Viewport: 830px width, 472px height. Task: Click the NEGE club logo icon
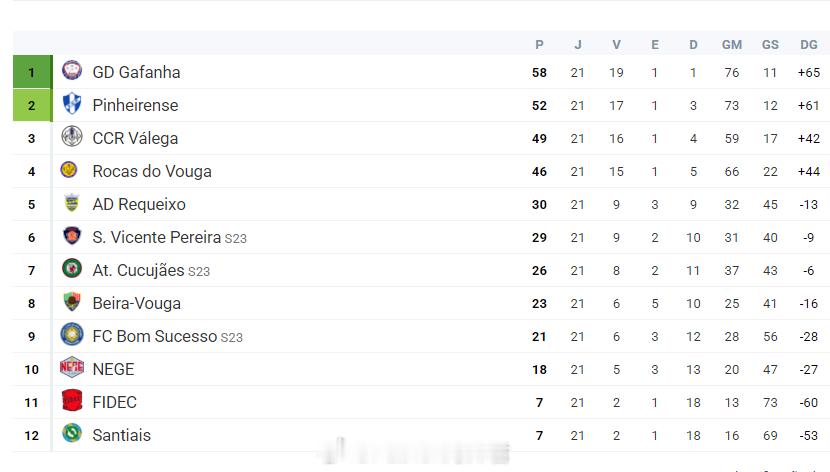pyautogui.click(x=72, y=368)
